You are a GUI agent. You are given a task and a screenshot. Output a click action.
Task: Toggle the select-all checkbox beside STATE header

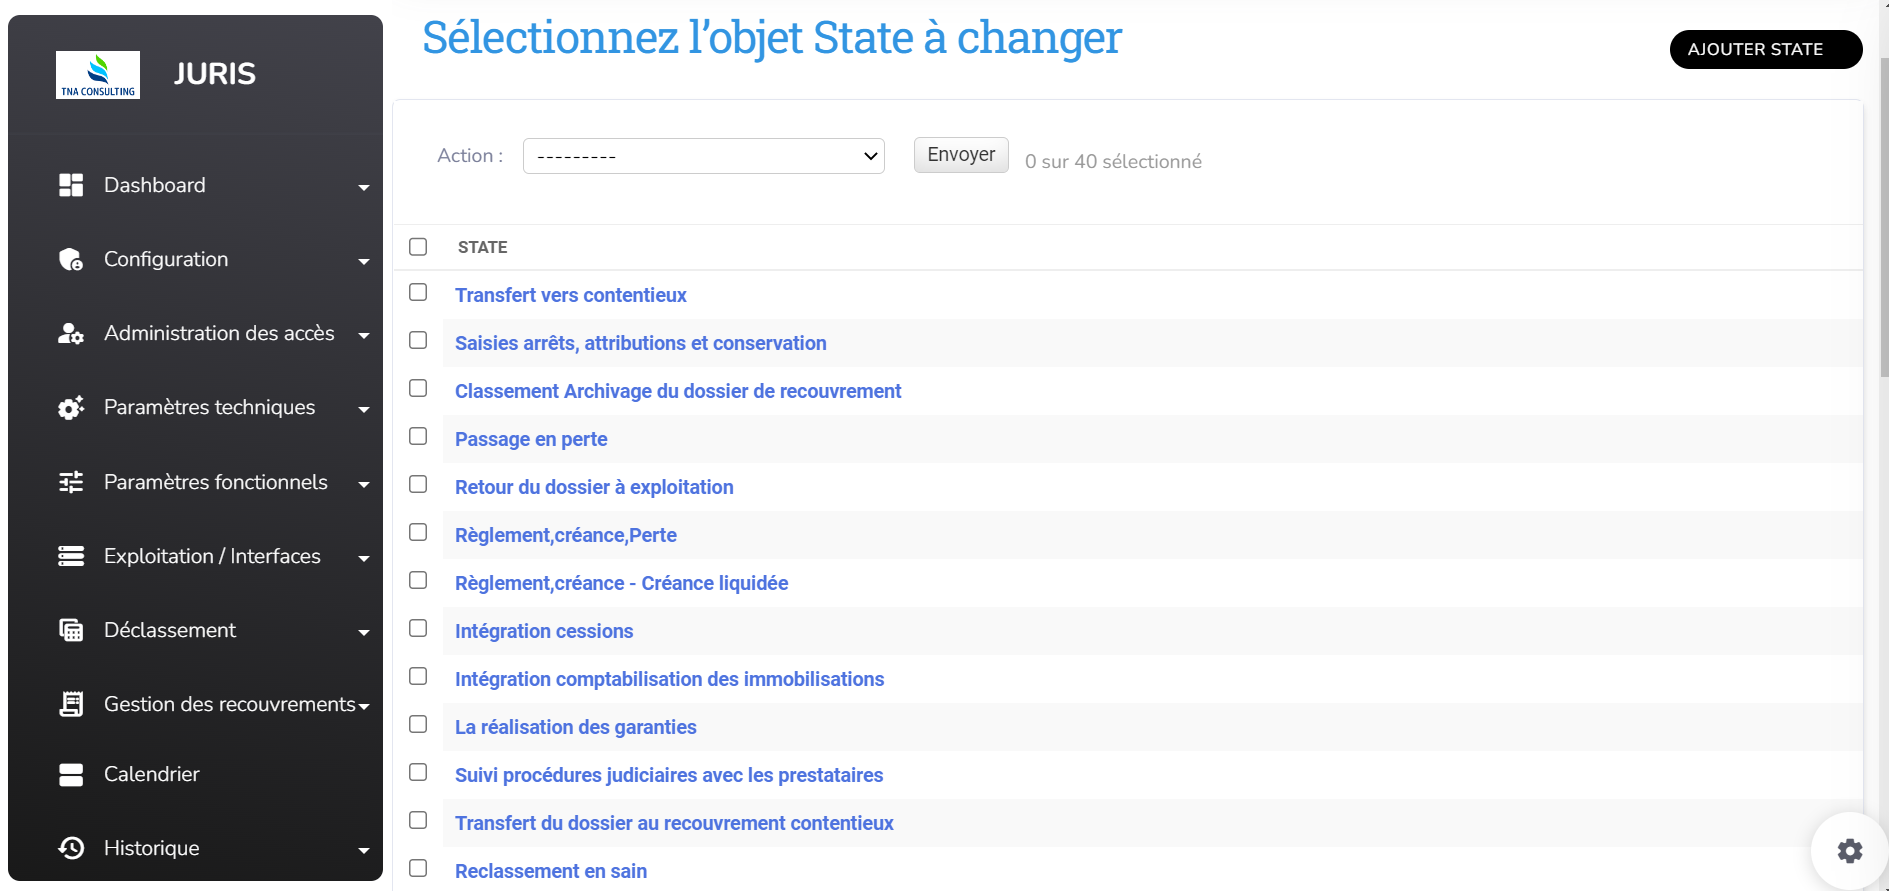pyautogui.click(x=418, y=247)
